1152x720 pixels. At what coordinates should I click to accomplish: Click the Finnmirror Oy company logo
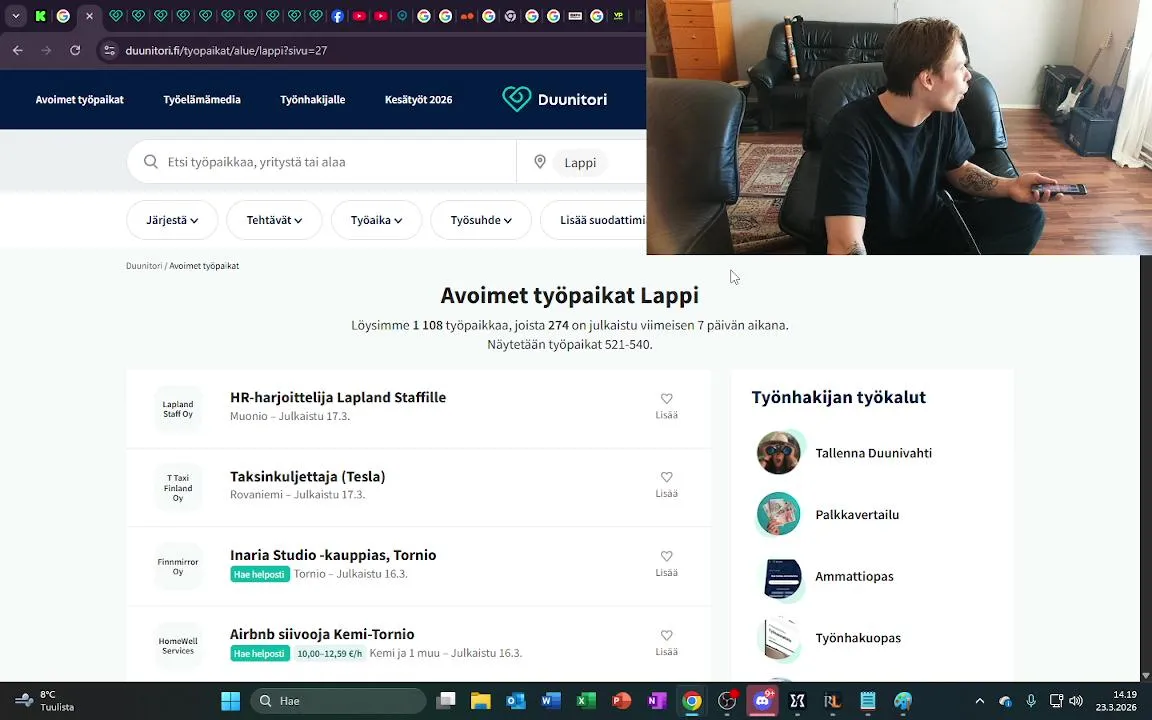(178, 566)
